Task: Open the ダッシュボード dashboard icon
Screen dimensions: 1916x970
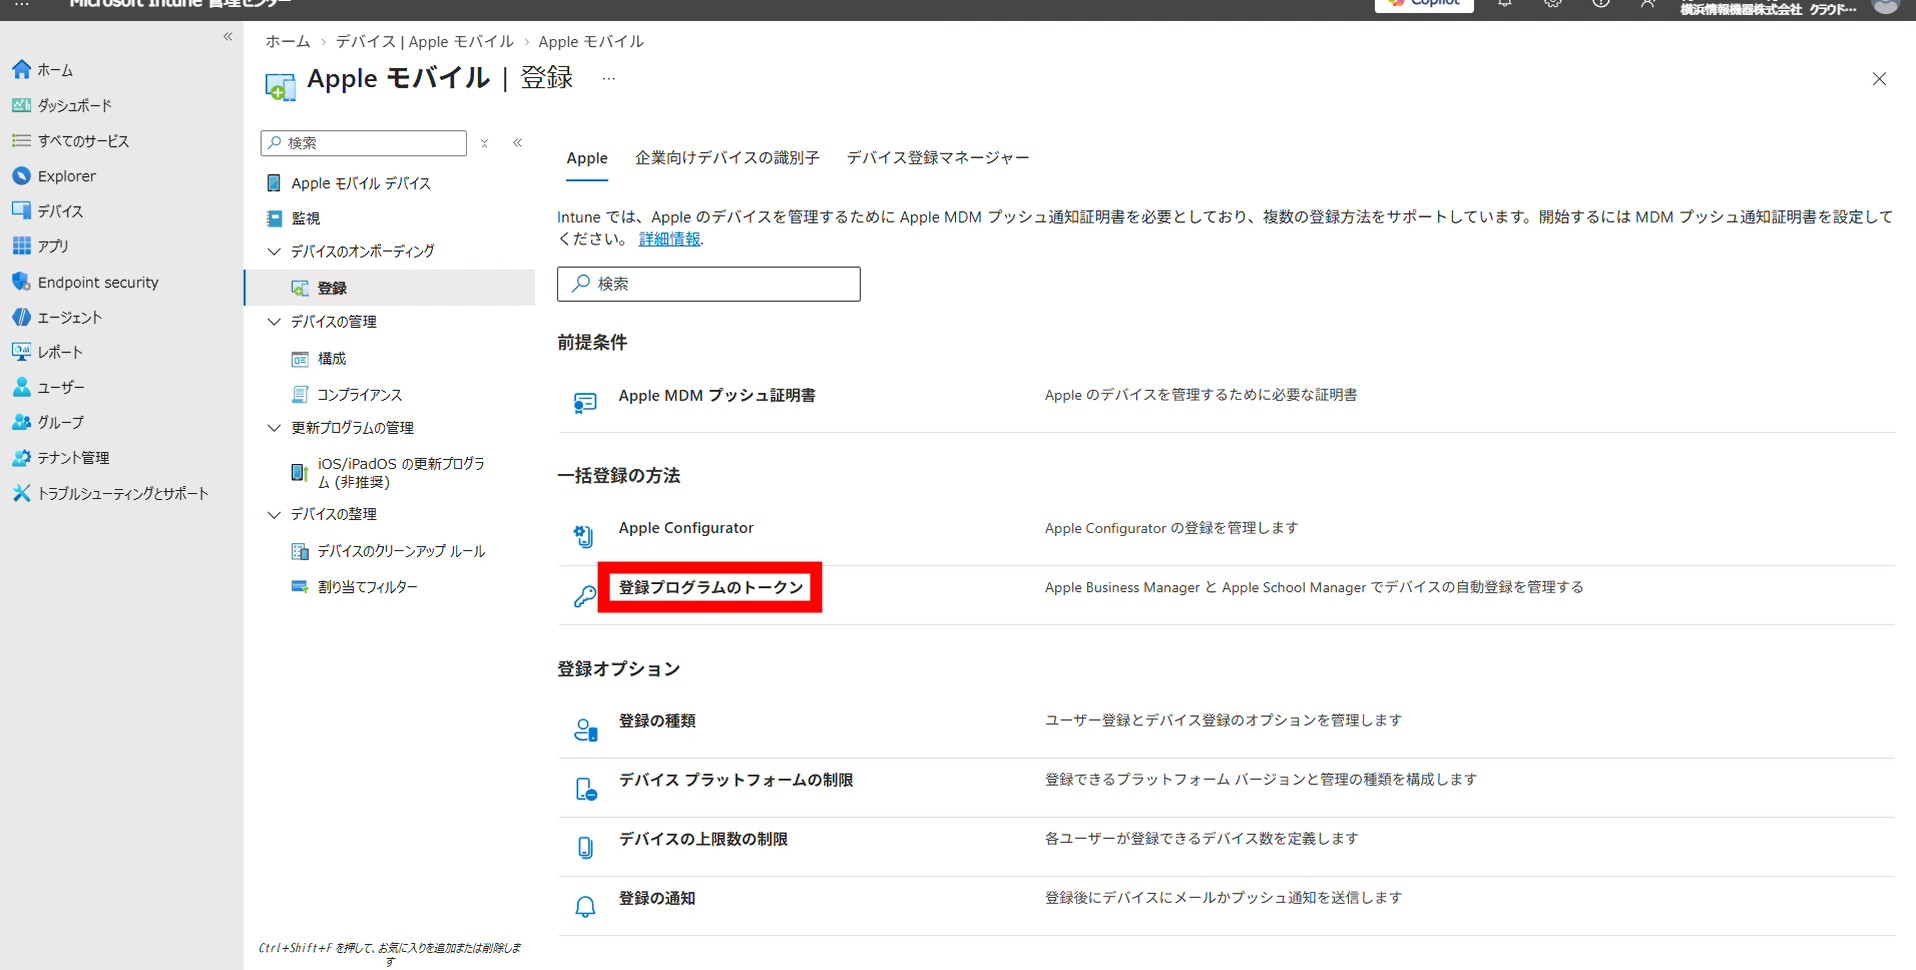Action: click(x=21, y=105)
